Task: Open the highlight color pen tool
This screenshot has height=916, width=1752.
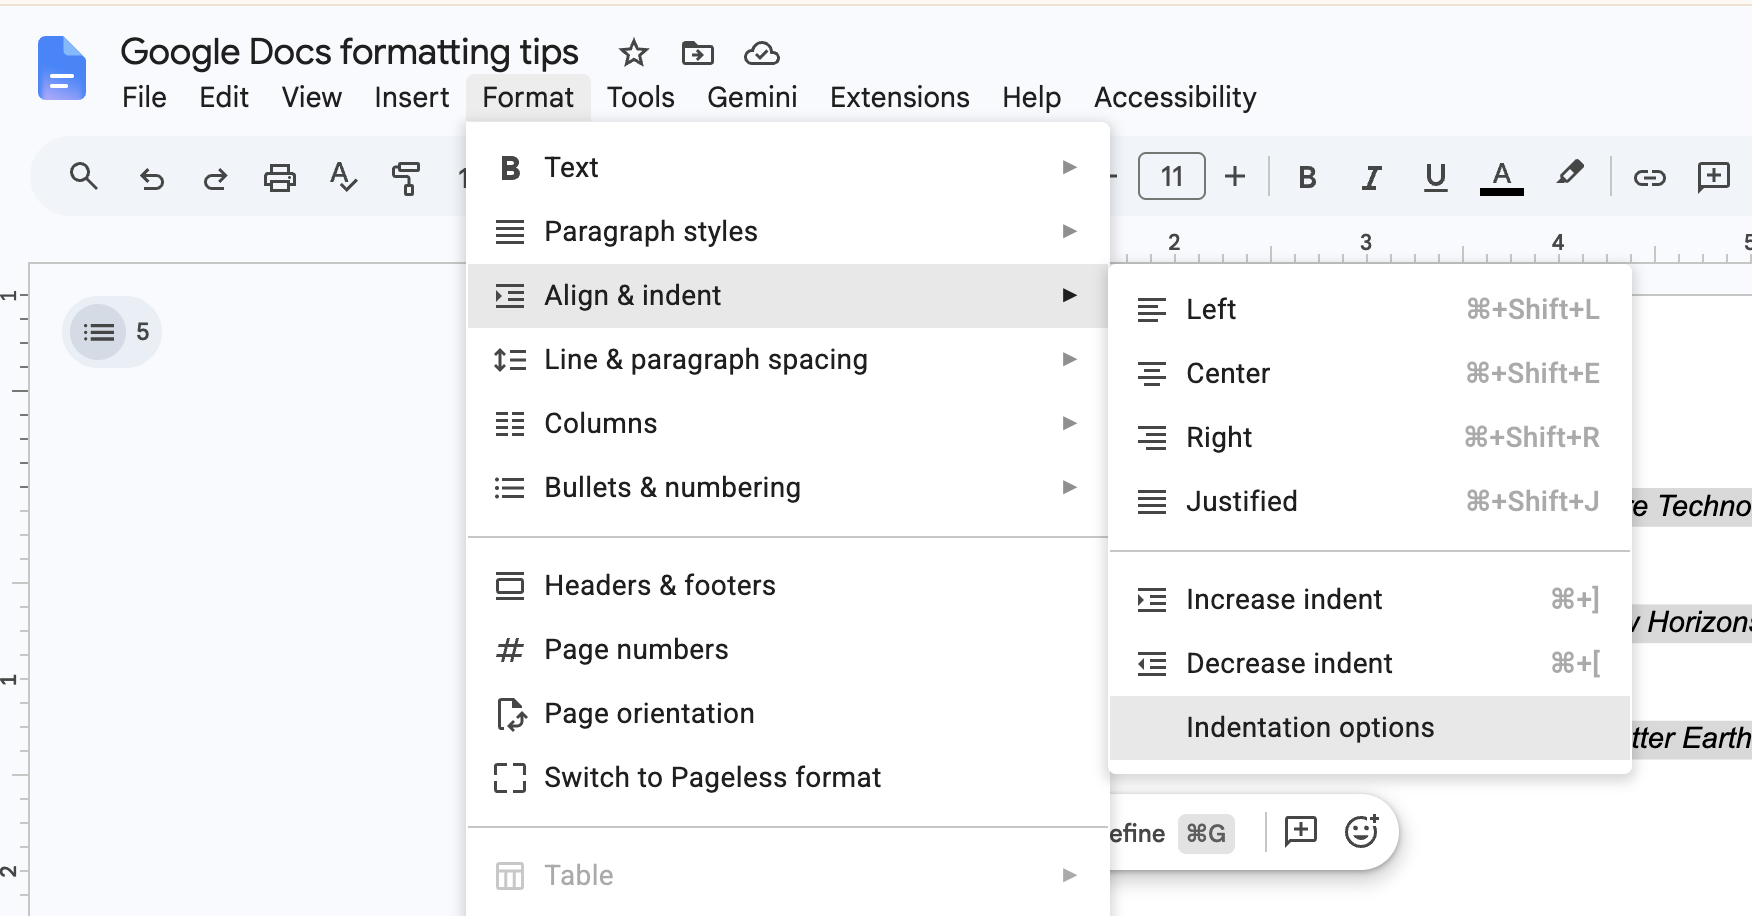Action: [1570, 174]
